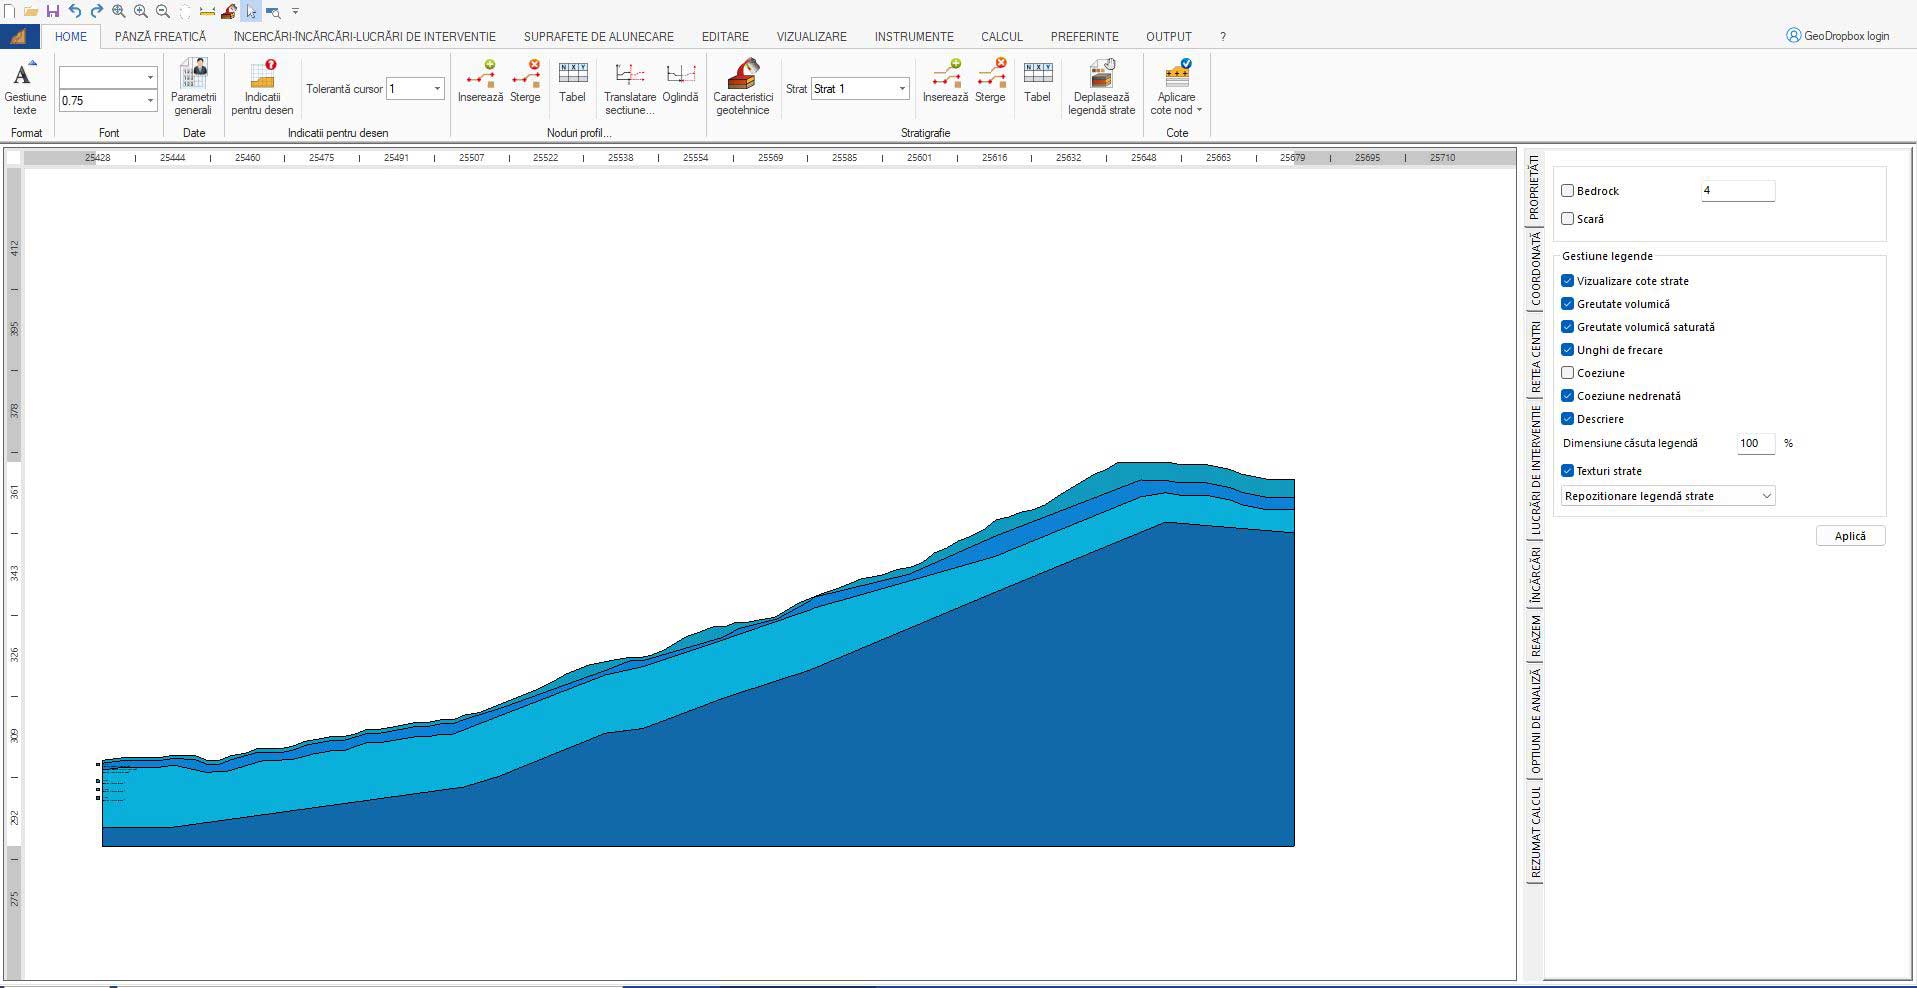Click the Aplică button
The image size is (1917, 988).
(x=1849, y=536)
